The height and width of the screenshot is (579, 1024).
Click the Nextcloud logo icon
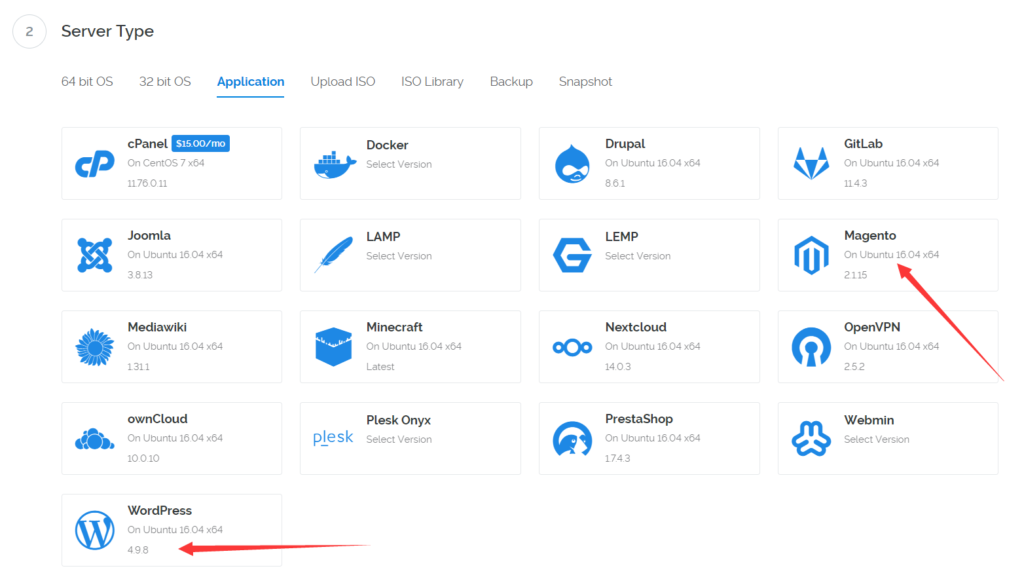572,347
